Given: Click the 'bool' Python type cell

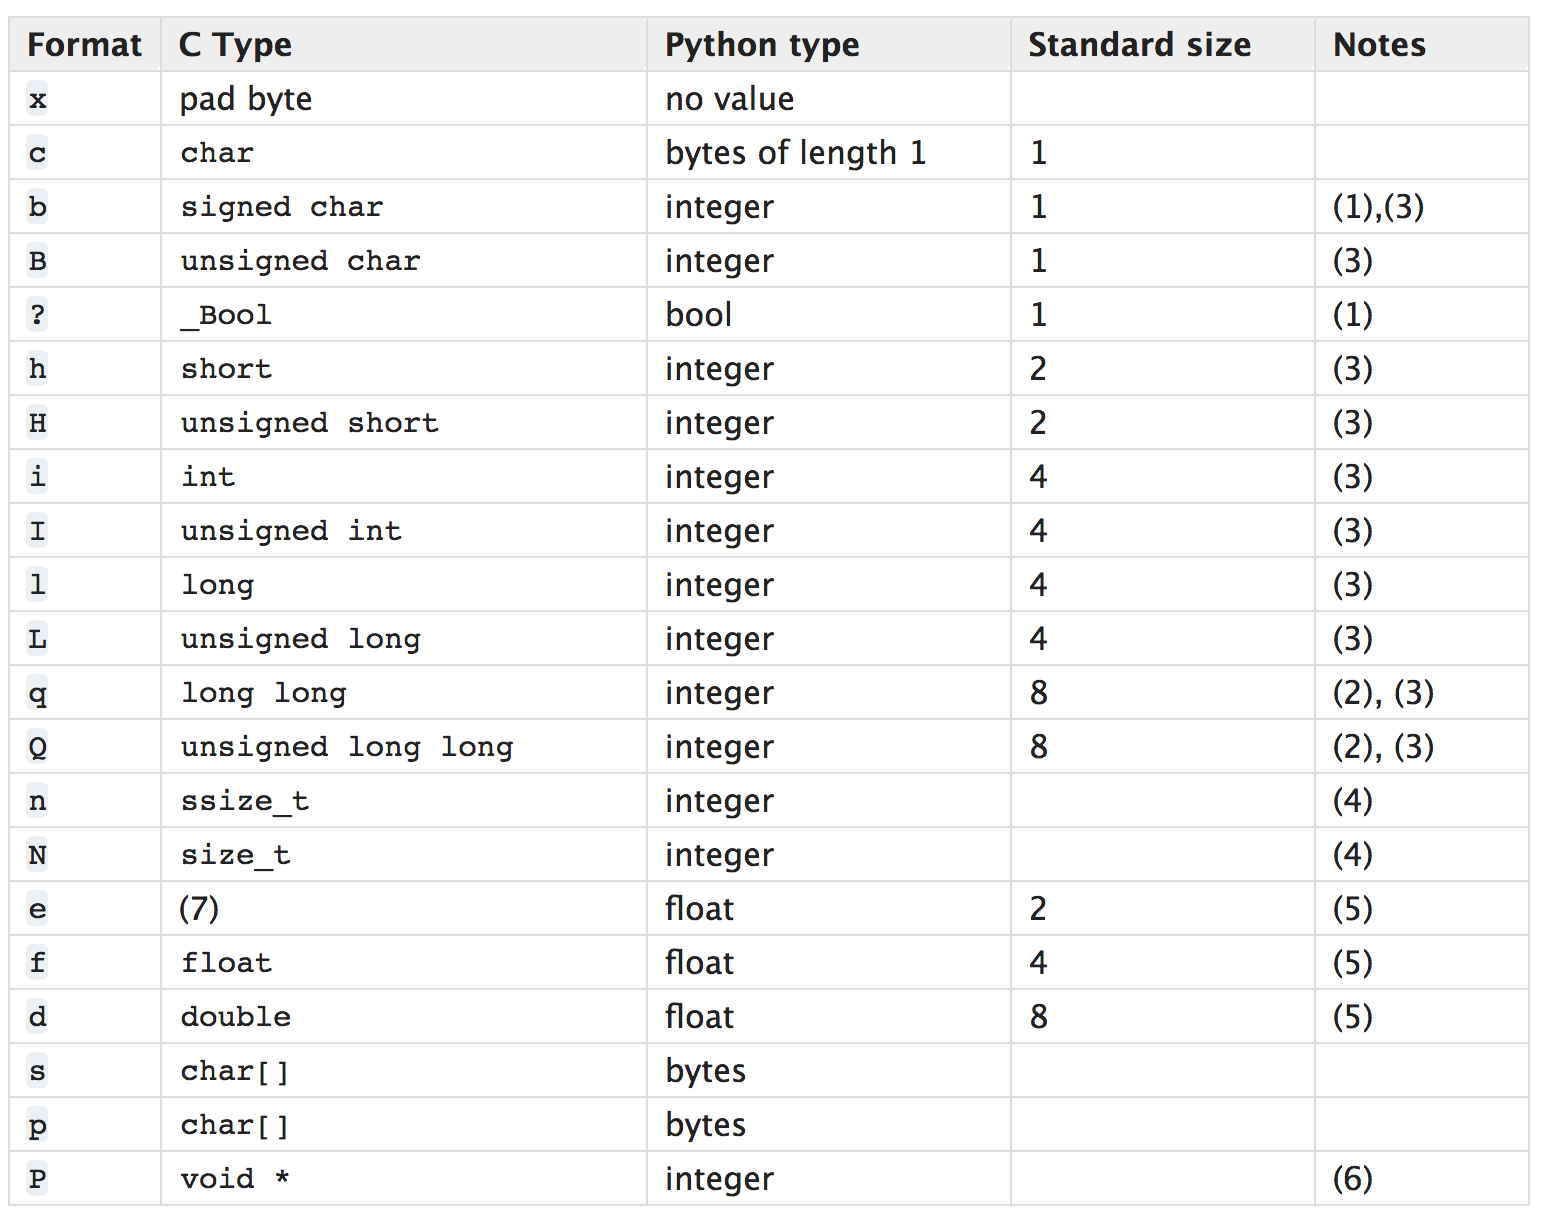Looking at the screenshot, I should [x=698, y=315].
